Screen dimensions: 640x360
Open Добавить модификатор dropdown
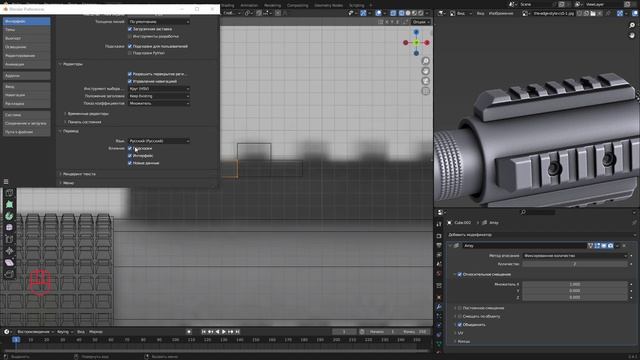click(541, 235)
